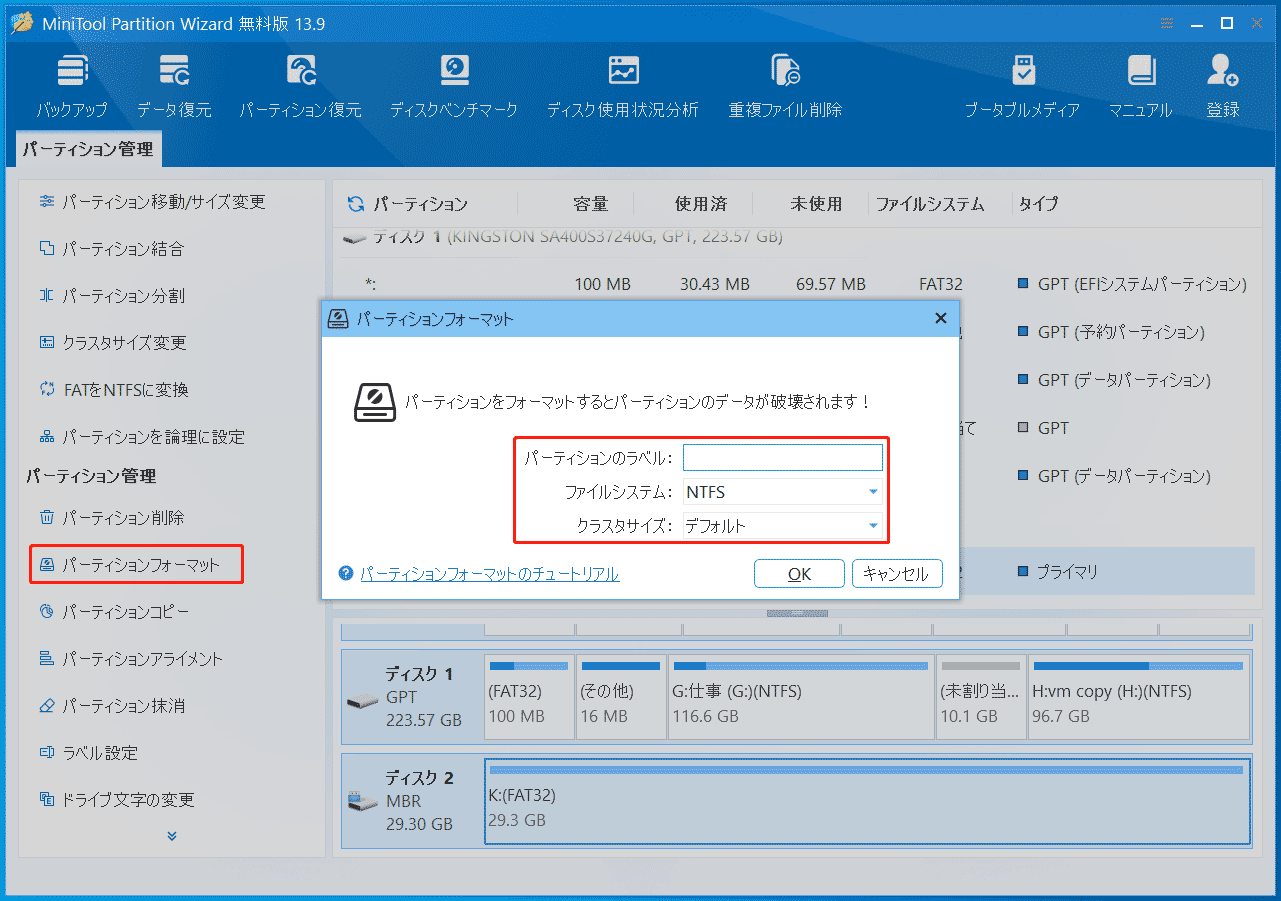Select the K:(FAT32) 29.3 GB block
The height and width of the screenshot is (901, 1281).
coord(867,800)
